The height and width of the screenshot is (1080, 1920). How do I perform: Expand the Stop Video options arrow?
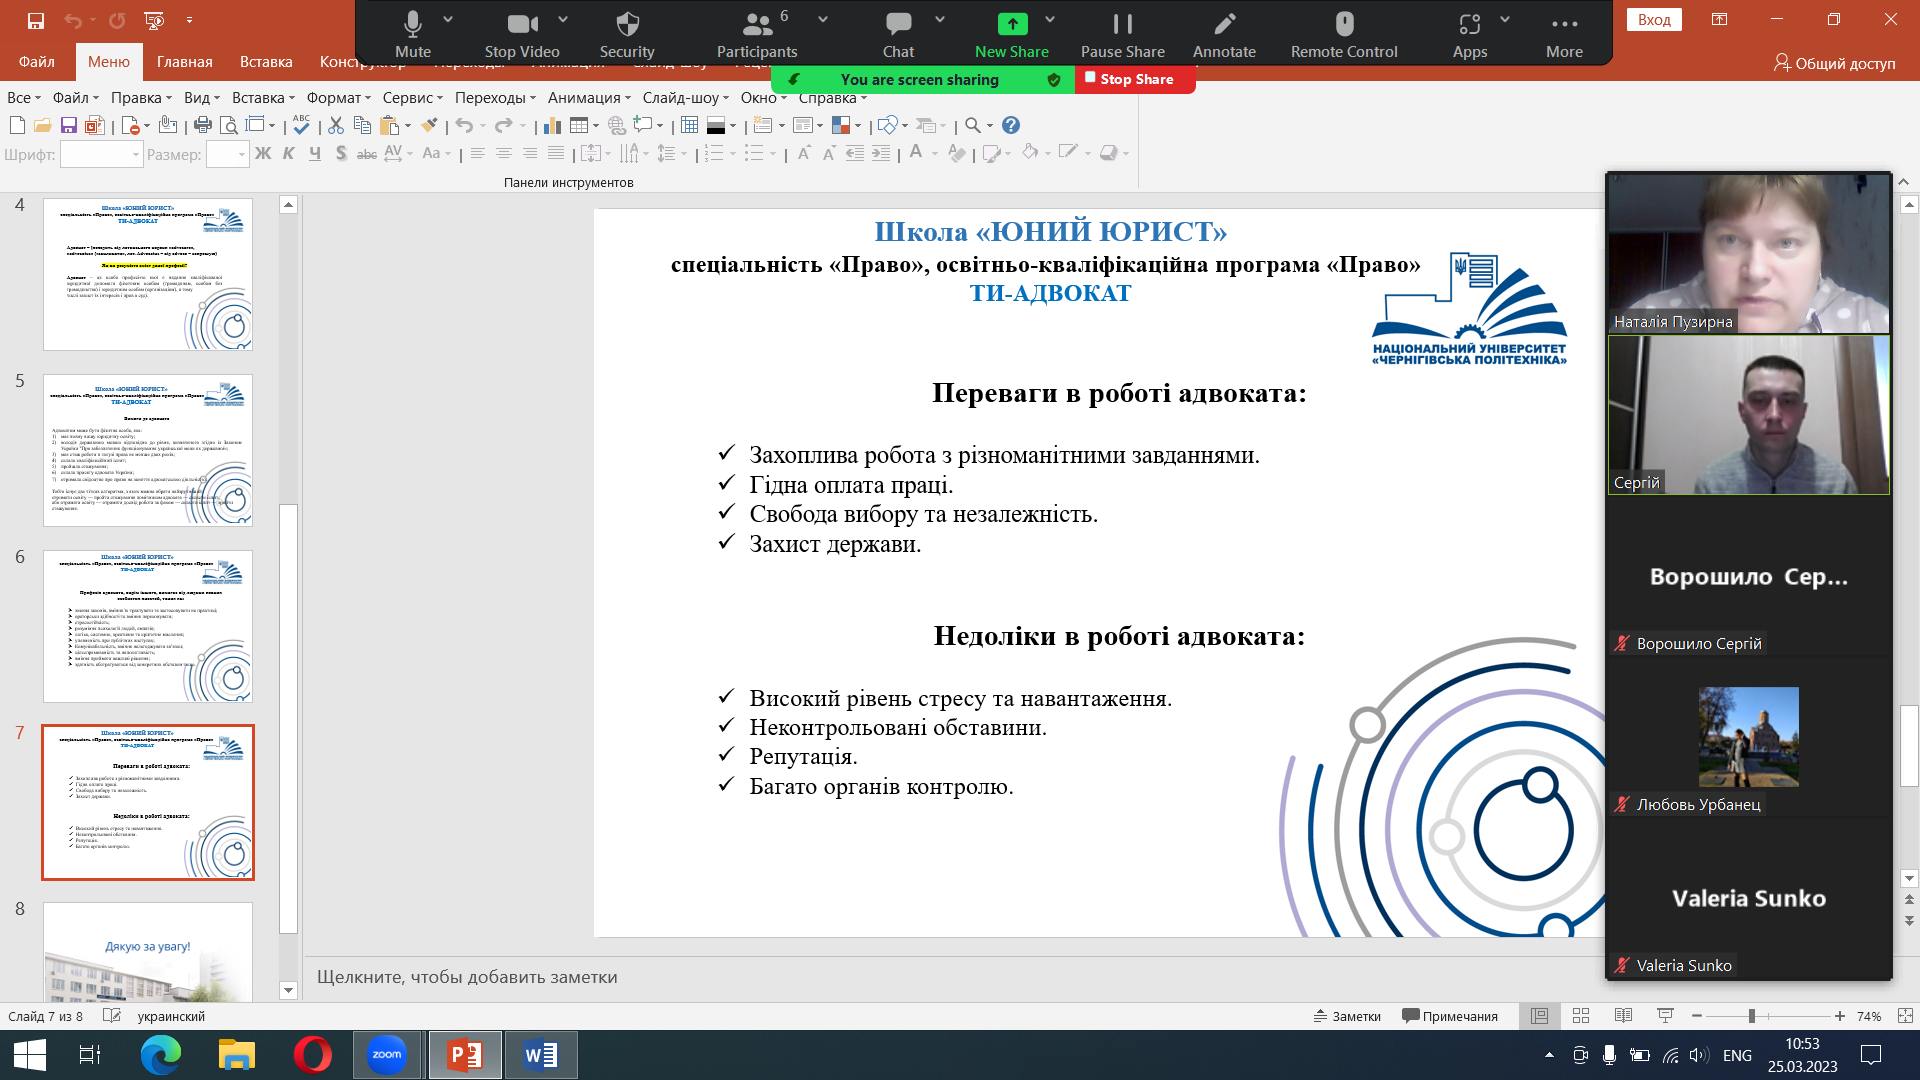tap(564, 19)
